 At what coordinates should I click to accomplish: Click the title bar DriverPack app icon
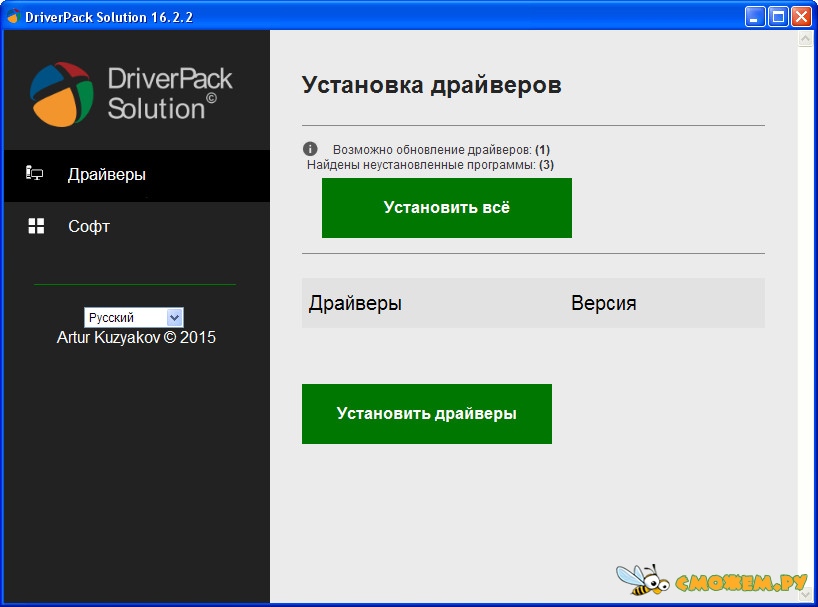coord(13,16)
